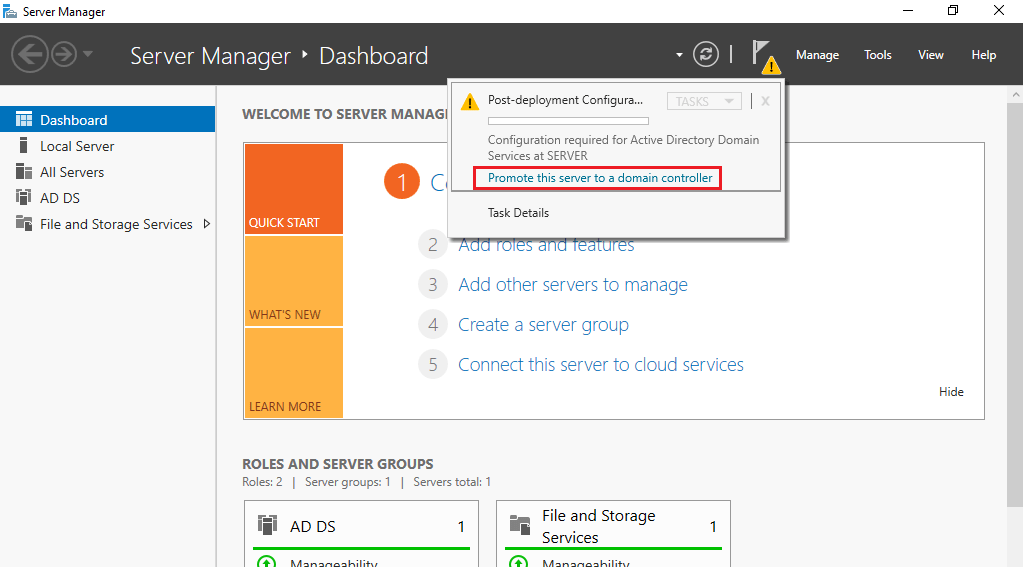The height and width of the screenshot is (567, 1023).
Task: Click Add other servers to manage link
Action: click(x=573, y=284)
